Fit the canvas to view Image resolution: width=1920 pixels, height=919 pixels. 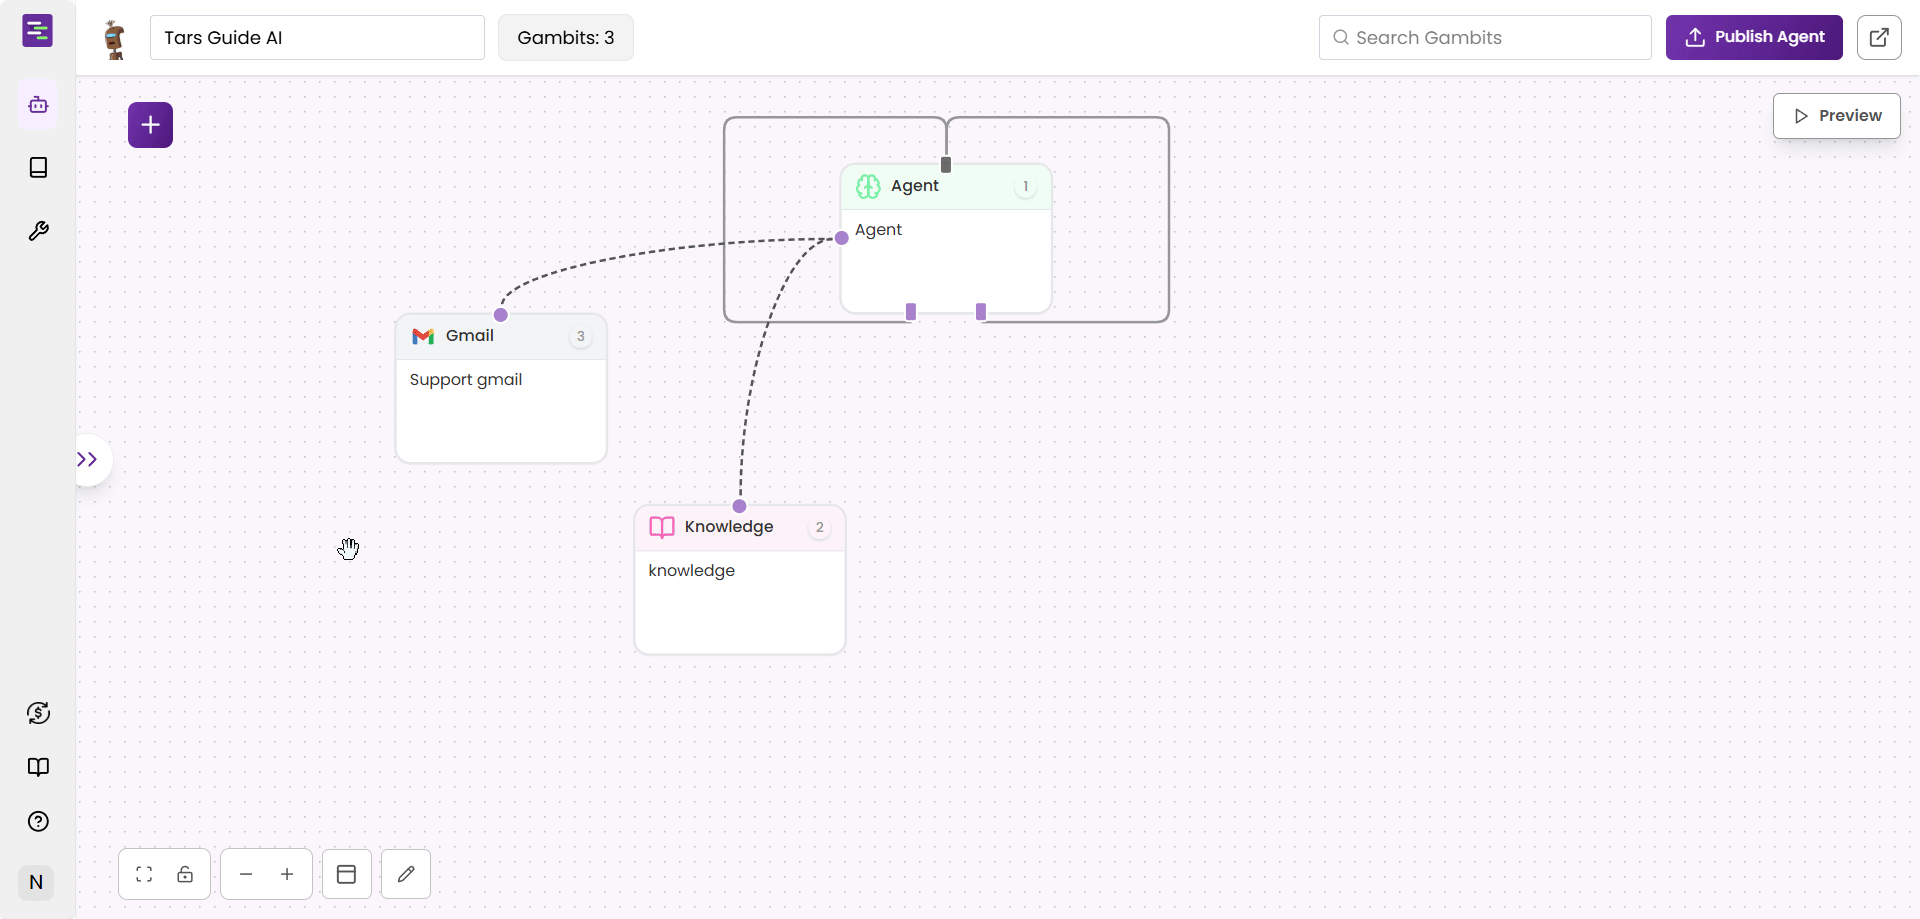143,873
